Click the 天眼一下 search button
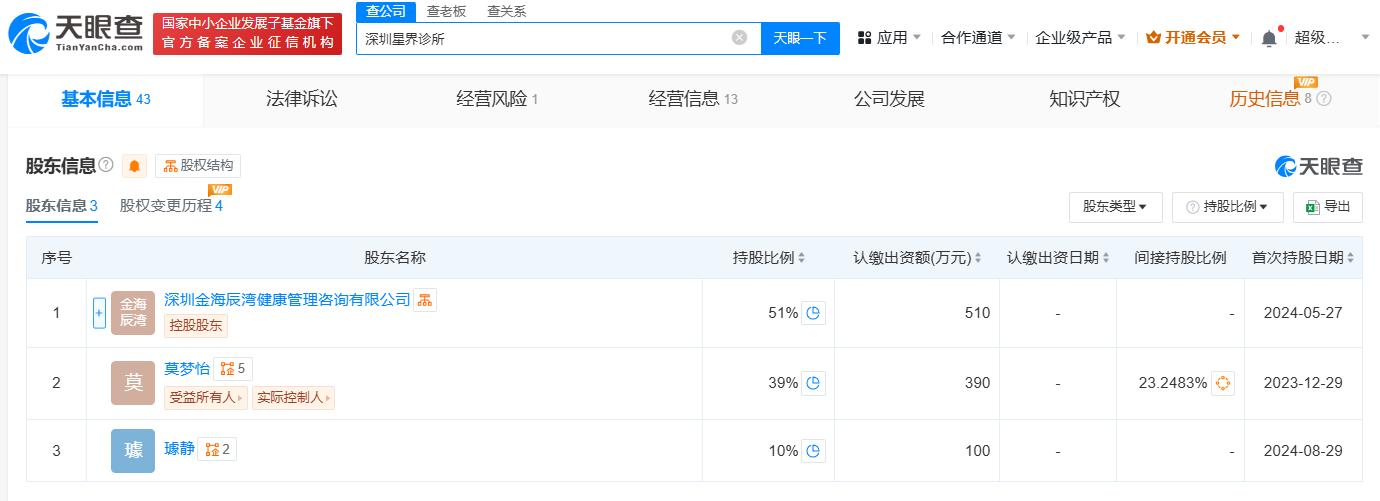 tap(800, 38)
